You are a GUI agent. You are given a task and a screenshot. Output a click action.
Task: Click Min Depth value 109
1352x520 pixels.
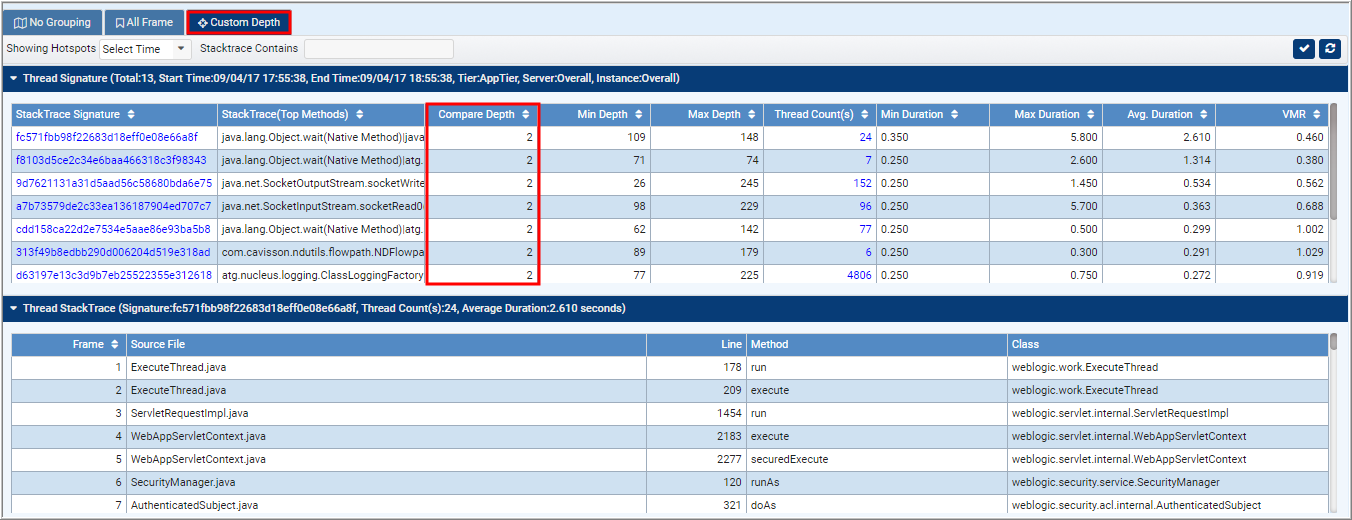click(x=636, y=137)
